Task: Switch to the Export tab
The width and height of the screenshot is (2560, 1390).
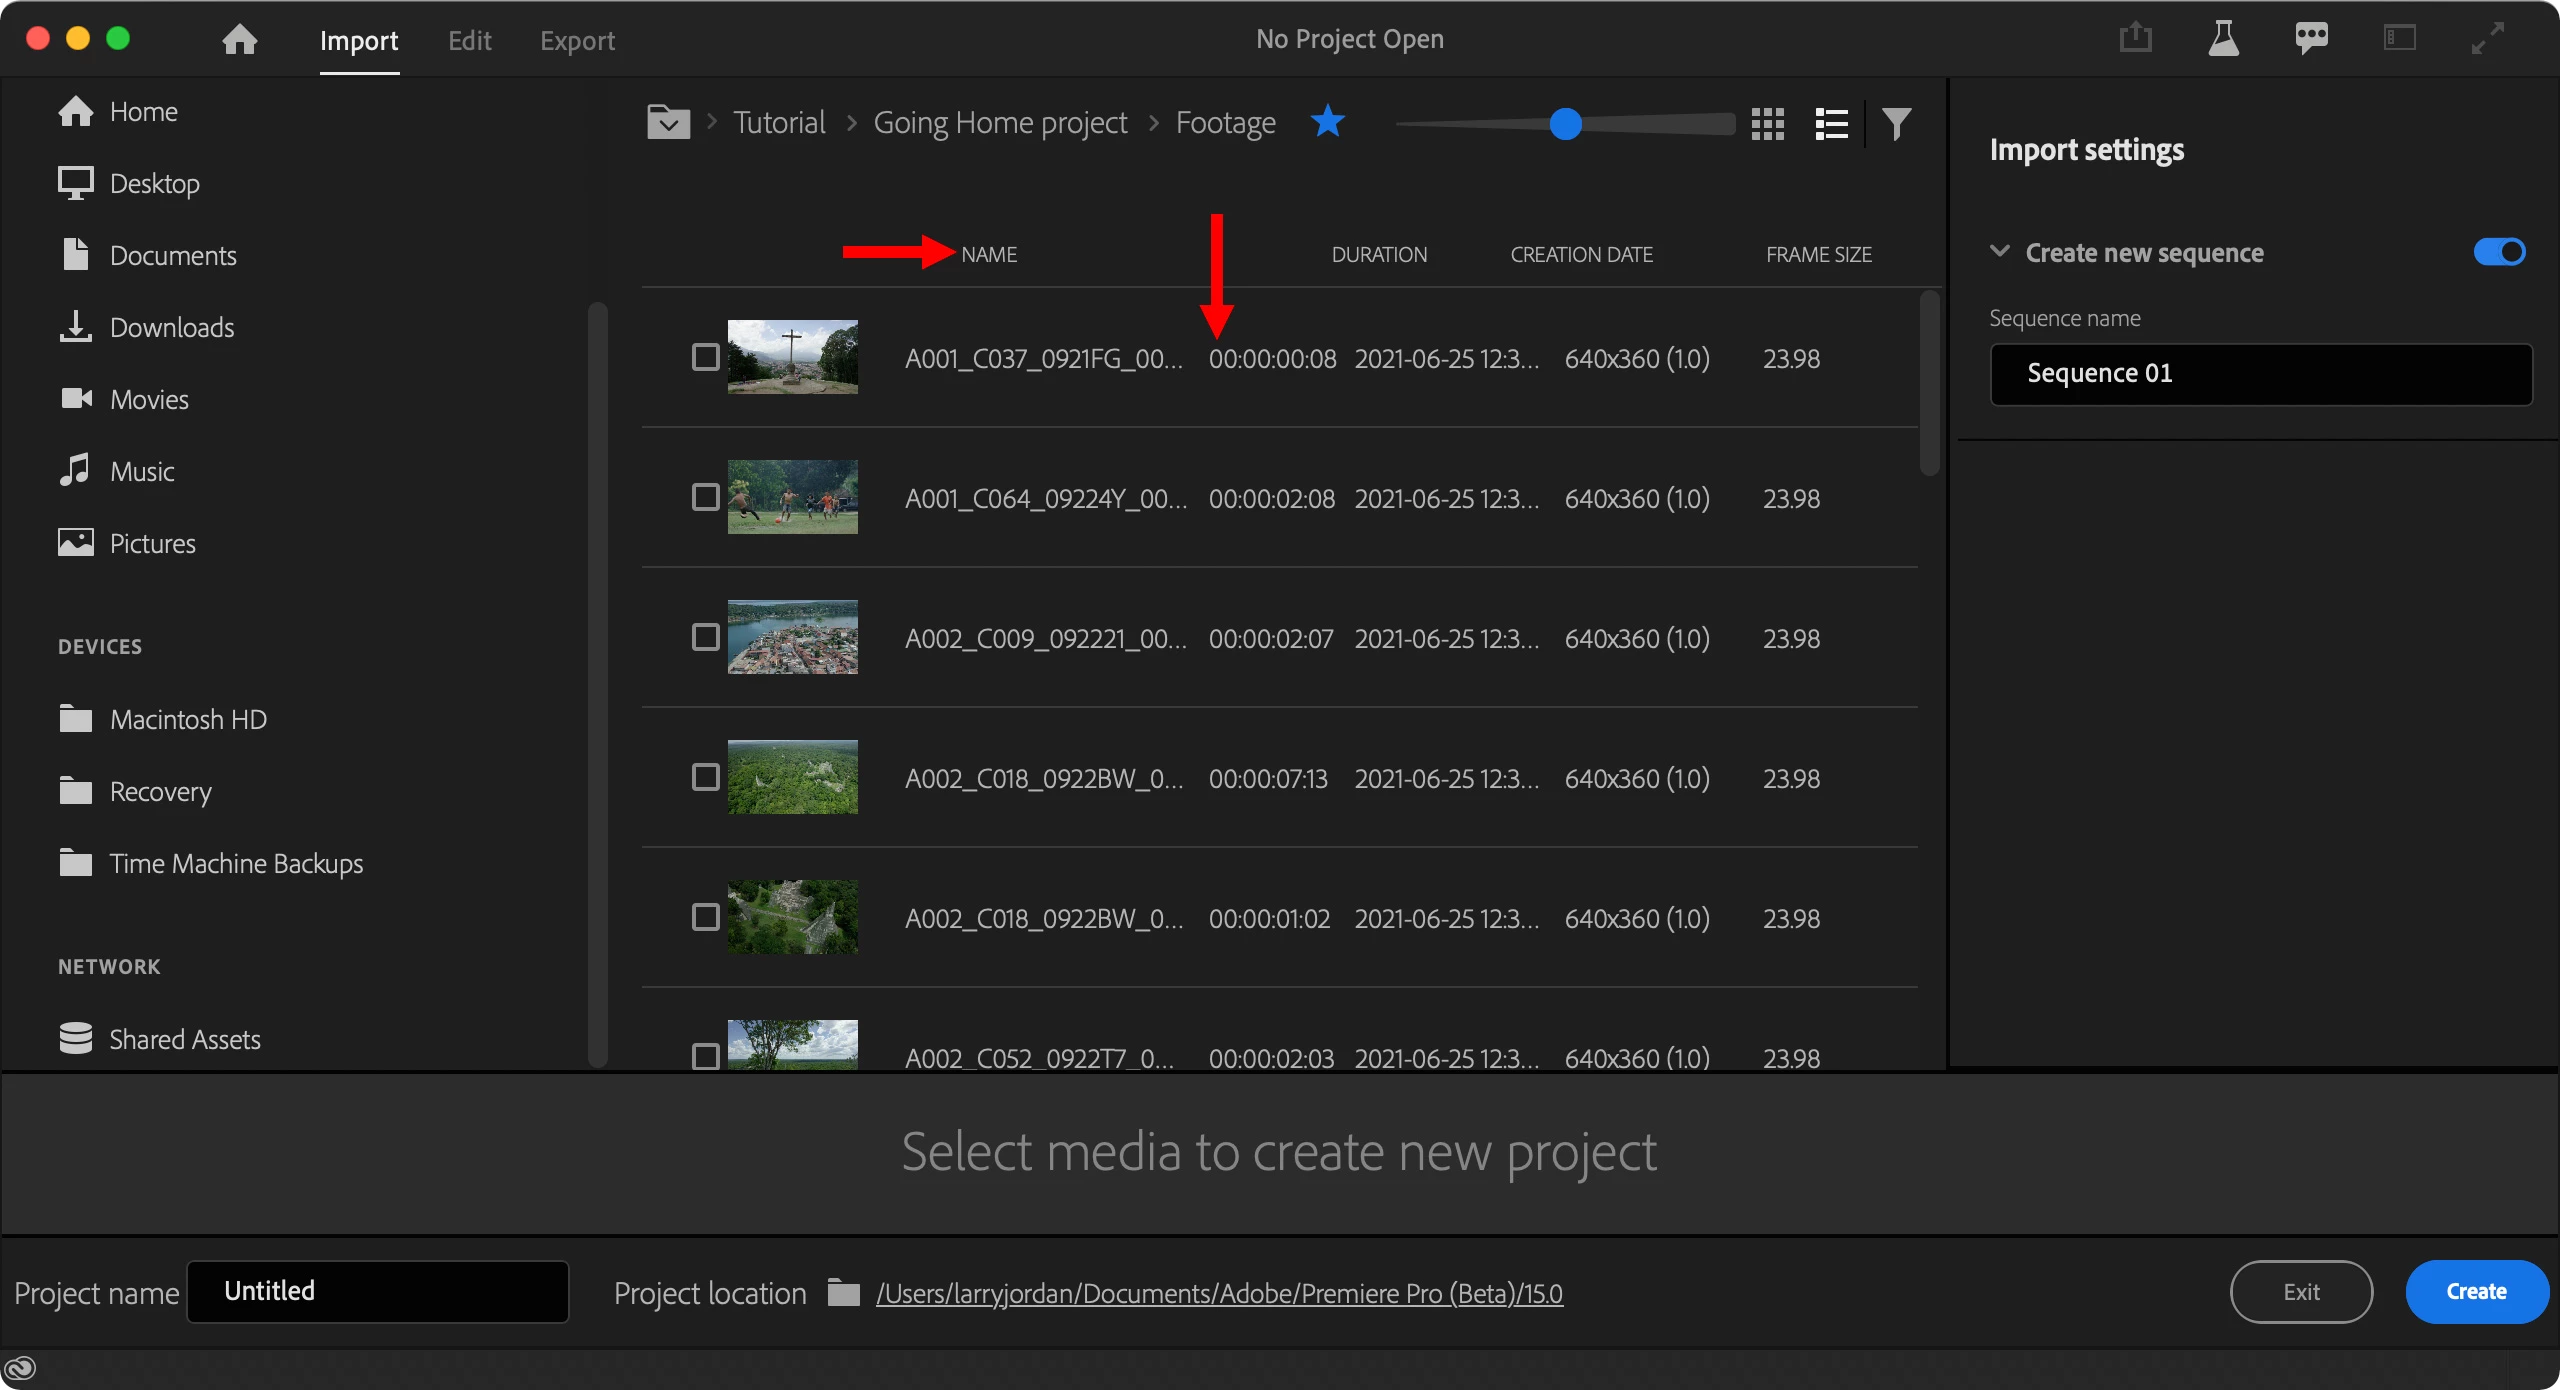Action: 577,41
